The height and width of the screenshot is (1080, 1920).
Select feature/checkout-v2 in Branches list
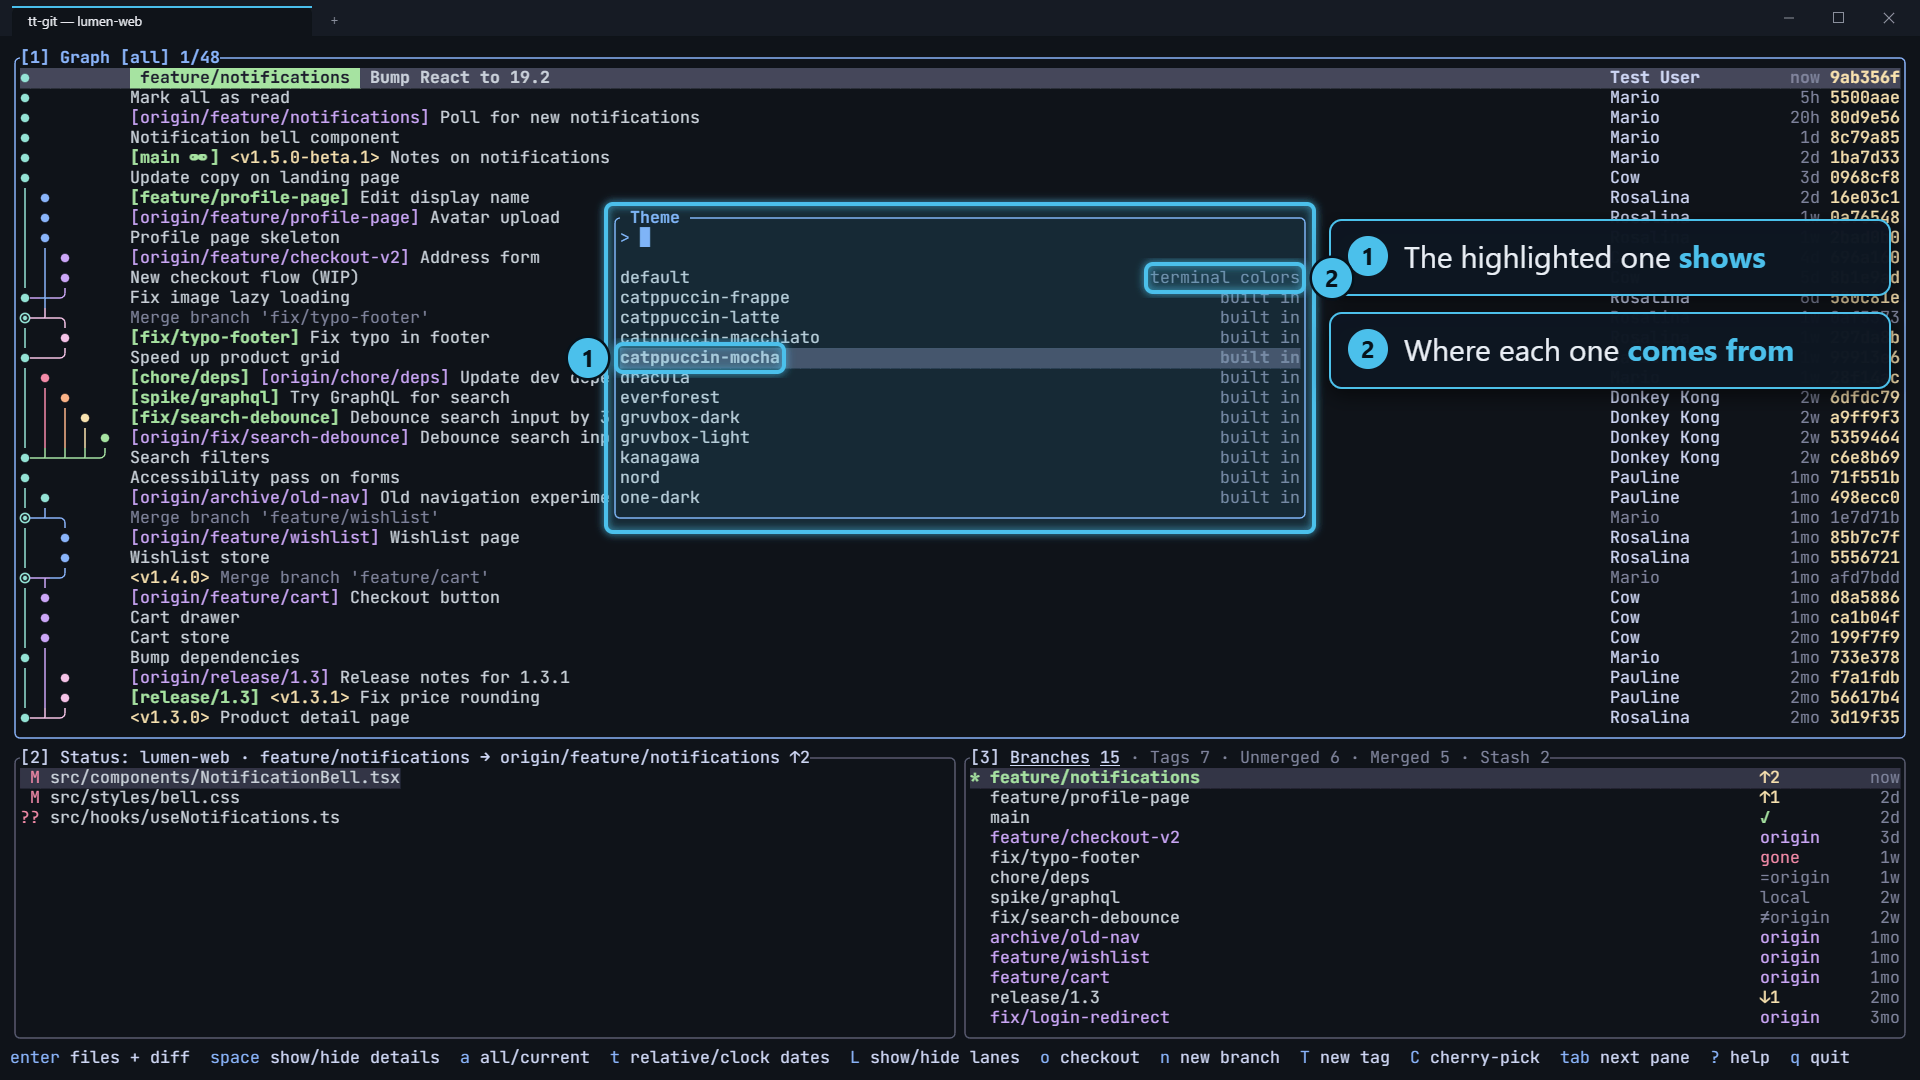1435,837
